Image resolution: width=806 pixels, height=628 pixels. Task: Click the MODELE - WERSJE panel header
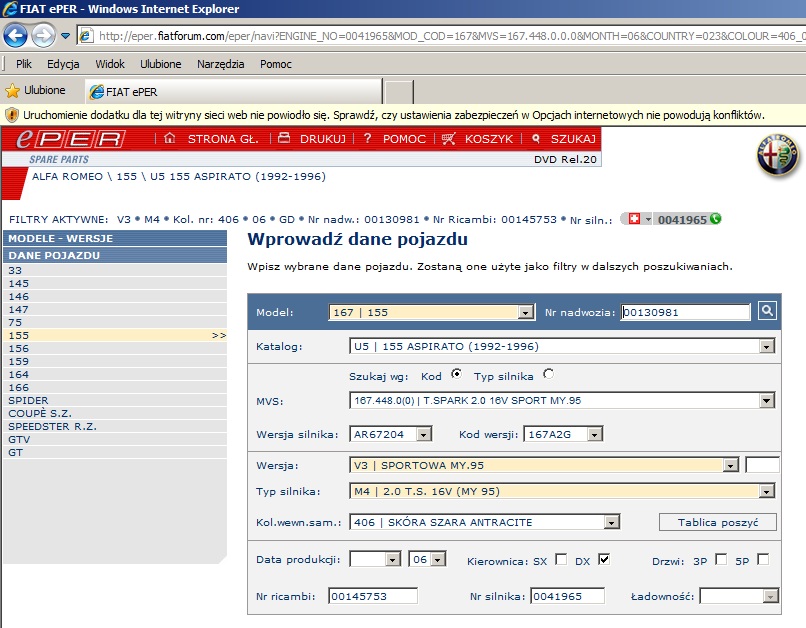[x=115, y=238]
